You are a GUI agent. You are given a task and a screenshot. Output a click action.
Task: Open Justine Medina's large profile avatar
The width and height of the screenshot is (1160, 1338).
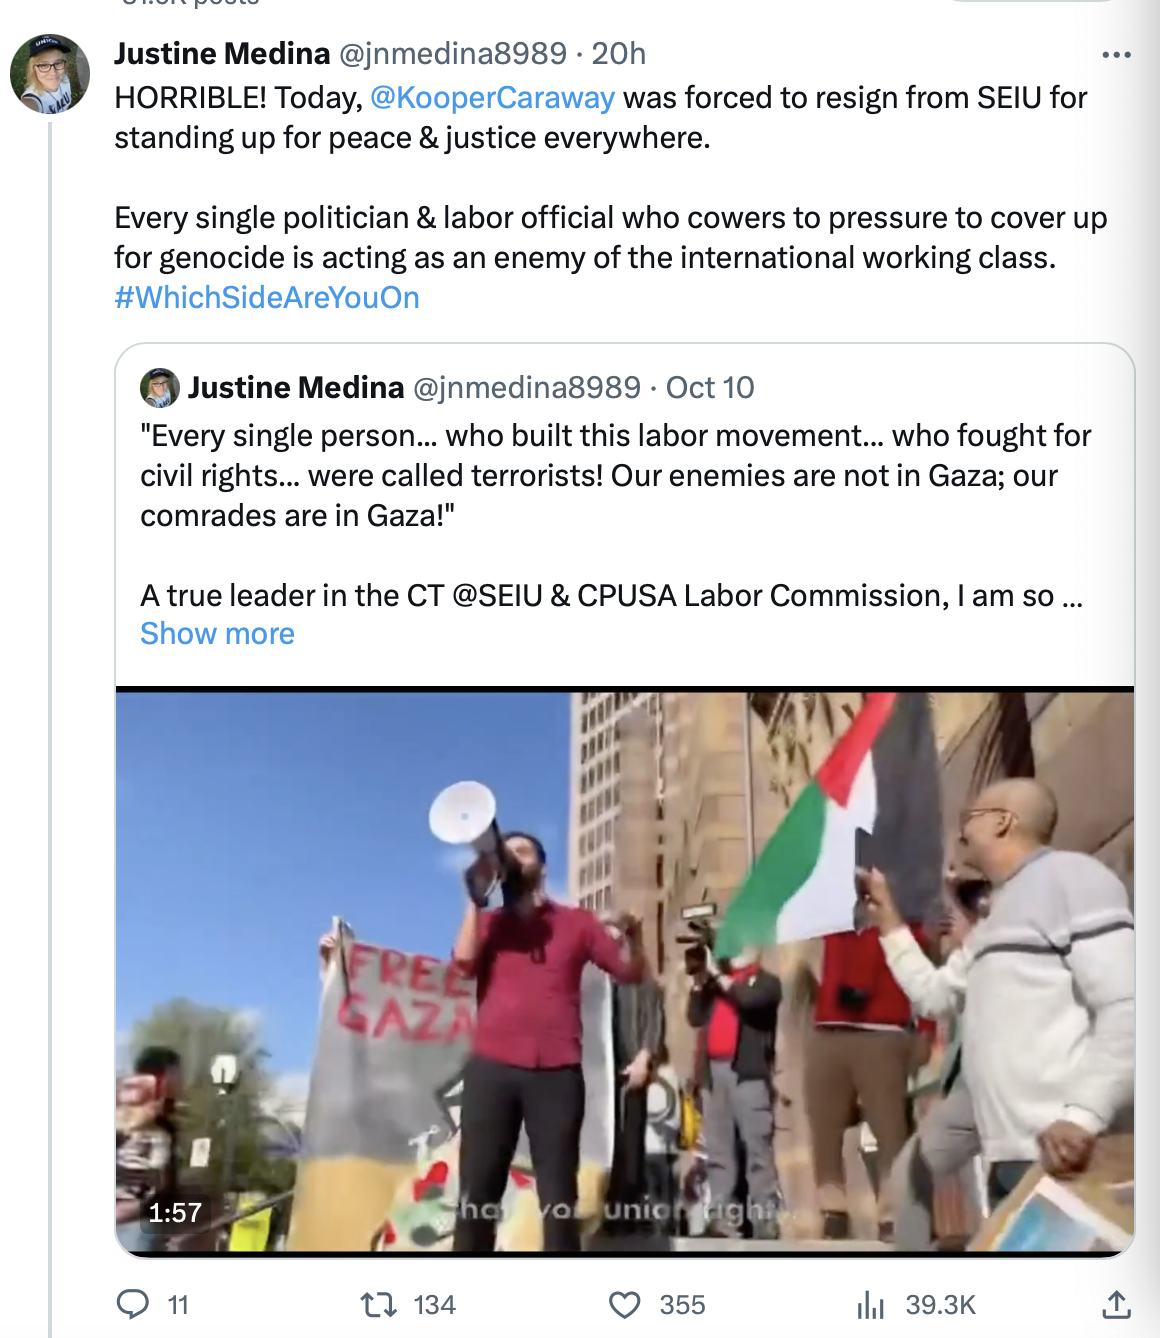(x=50, y=74)
